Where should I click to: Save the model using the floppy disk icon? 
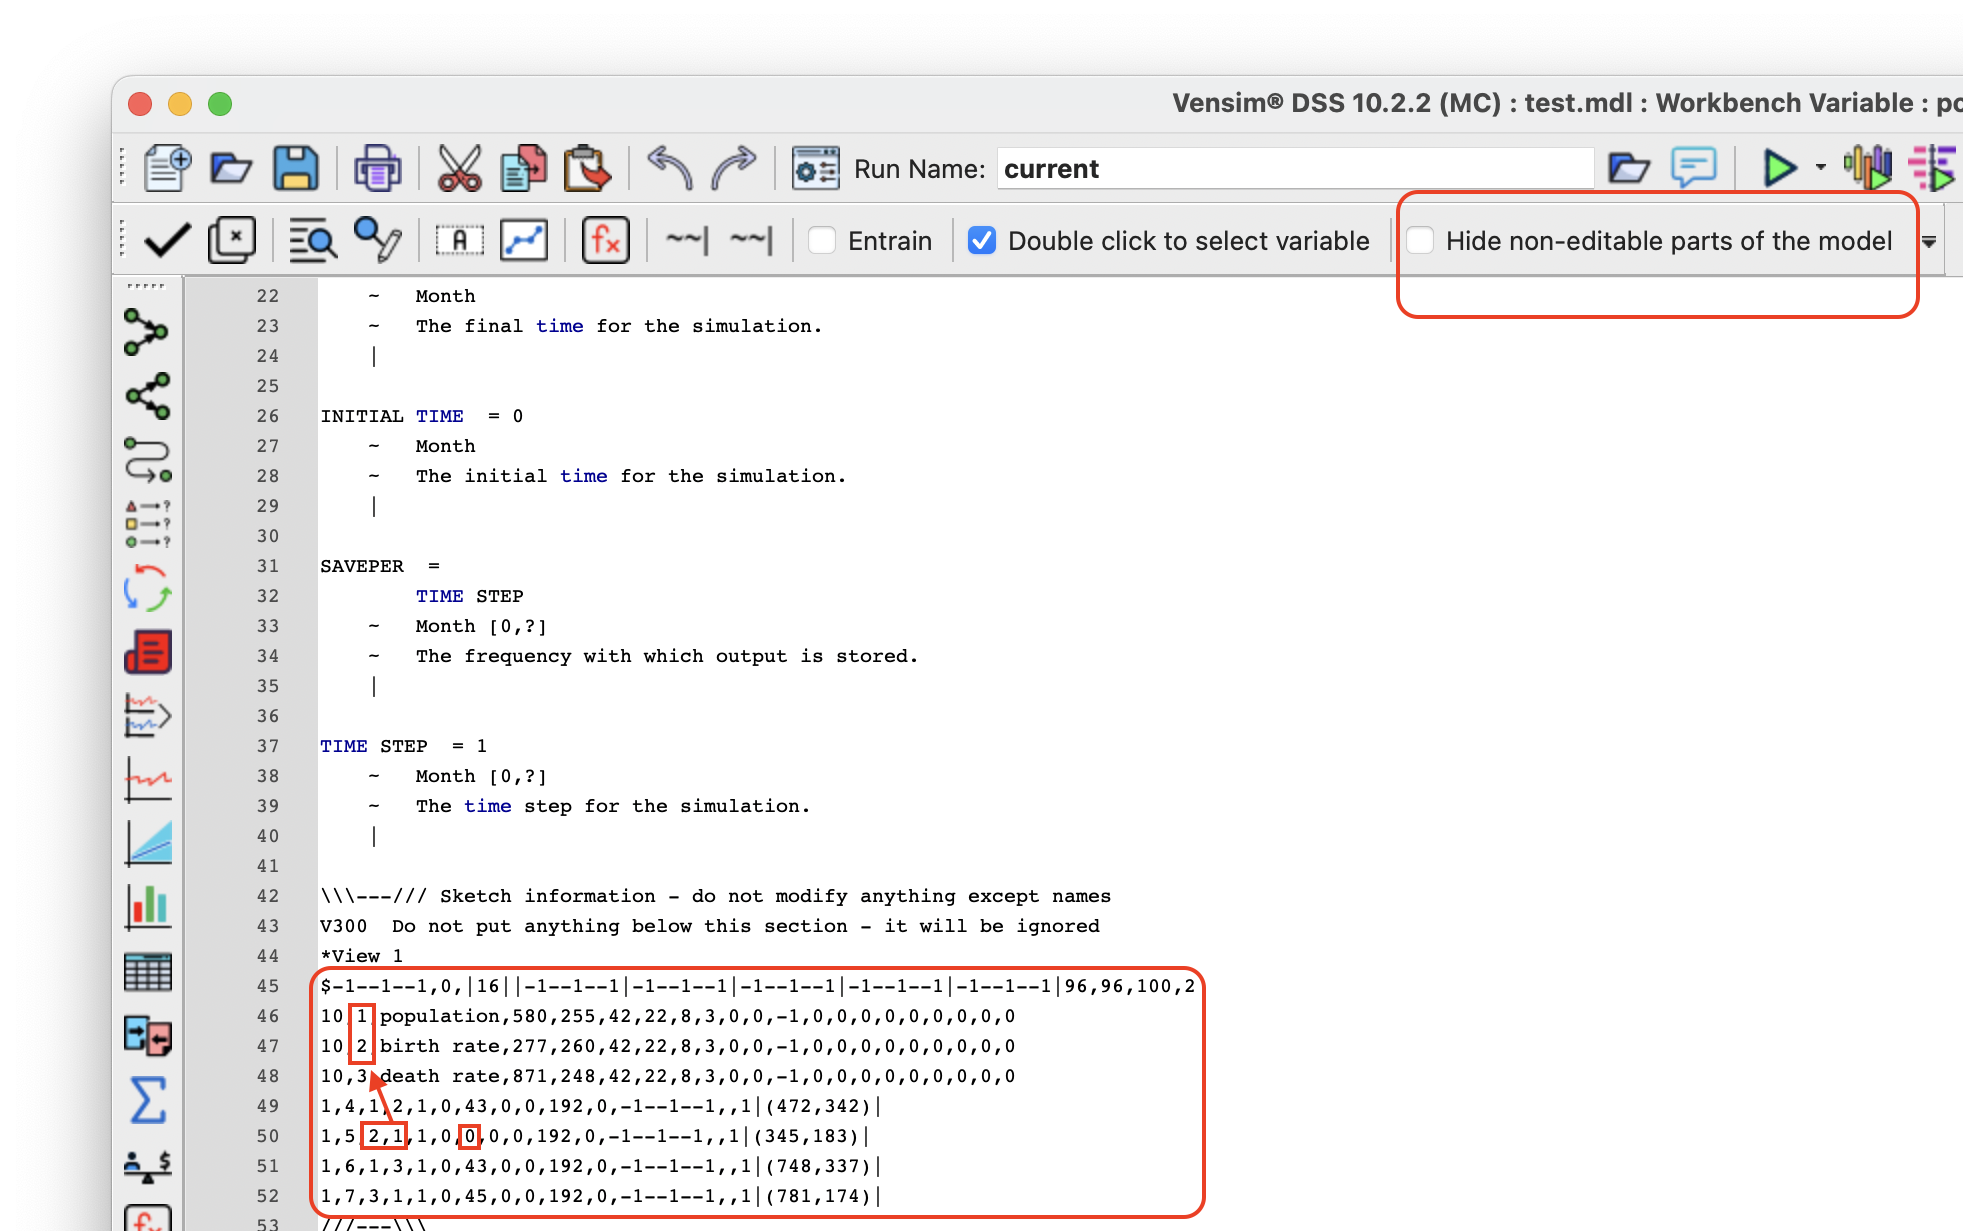(x=296, y=168)
